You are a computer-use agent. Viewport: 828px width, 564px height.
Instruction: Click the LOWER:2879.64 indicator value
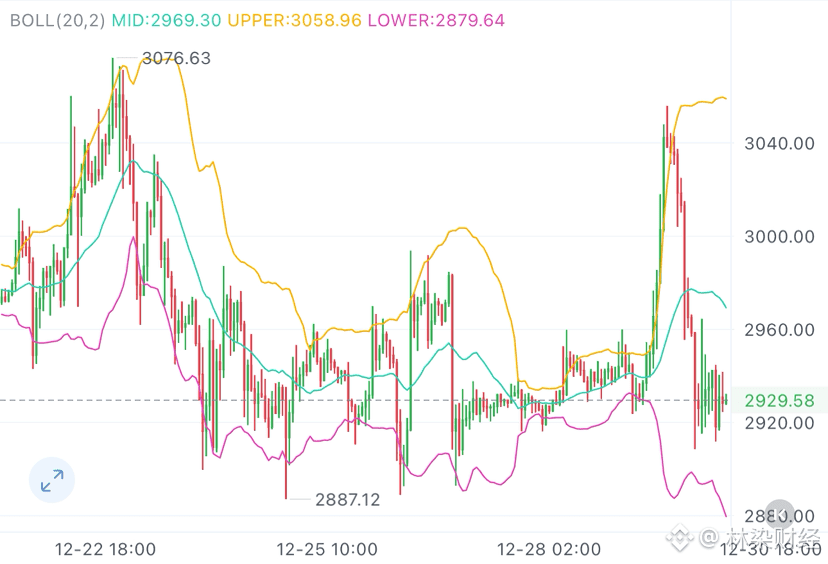[x=436, y=19]
